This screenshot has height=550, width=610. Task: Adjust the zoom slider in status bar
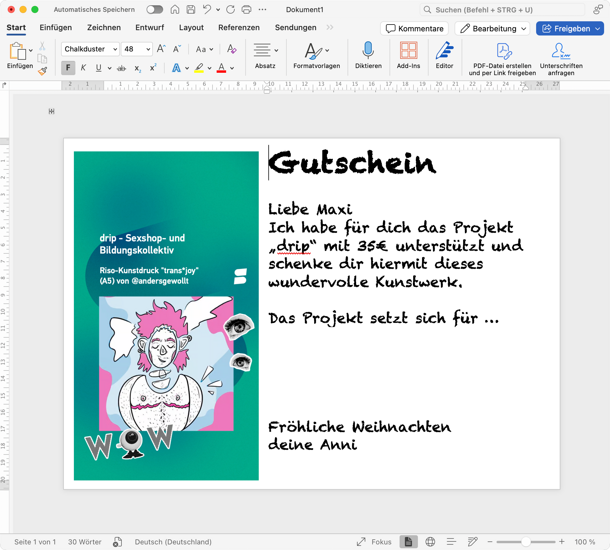526,542
